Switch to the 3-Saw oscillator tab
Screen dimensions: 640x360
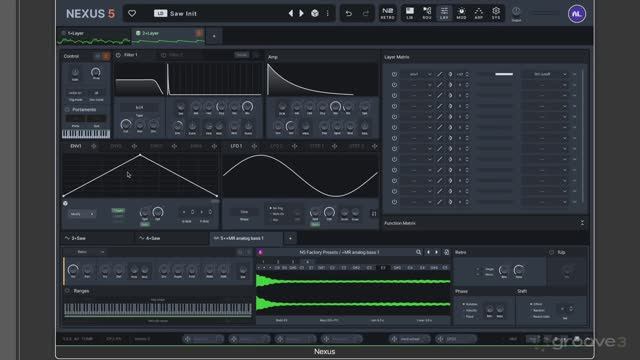(97, 238)
